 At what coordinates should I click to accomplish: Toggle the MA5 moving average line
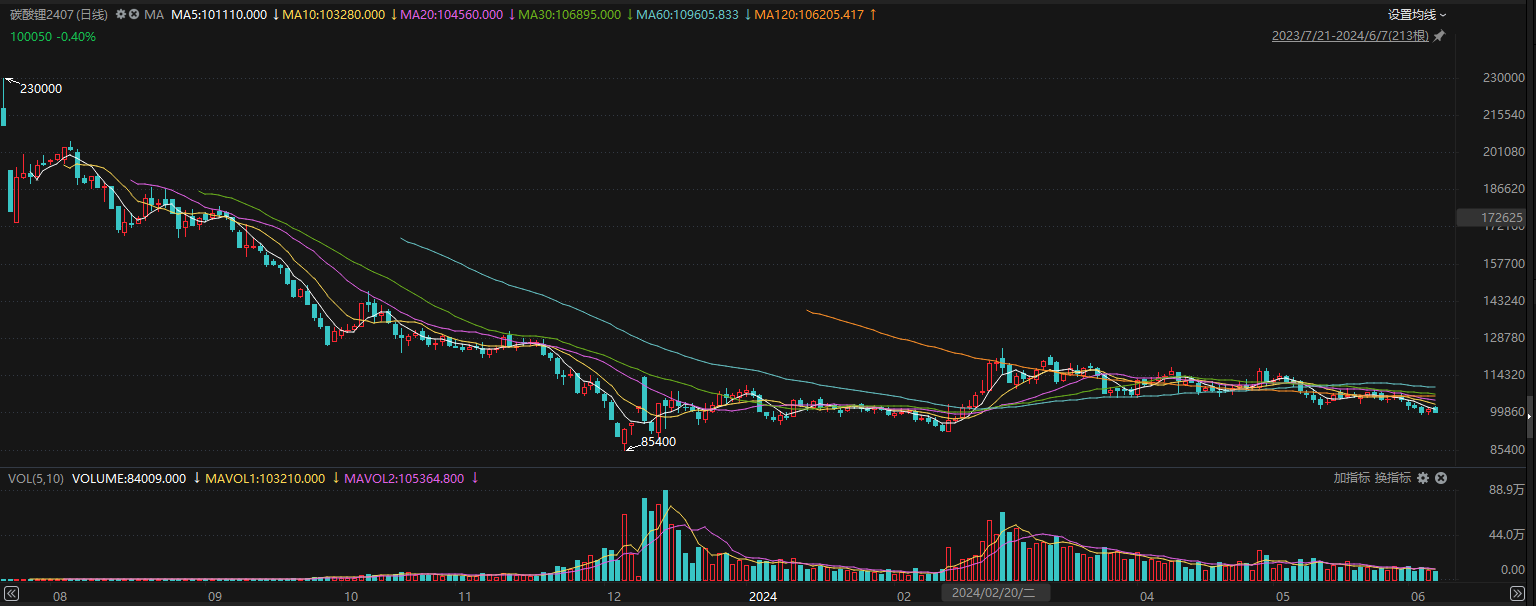[x=219, y=15]
